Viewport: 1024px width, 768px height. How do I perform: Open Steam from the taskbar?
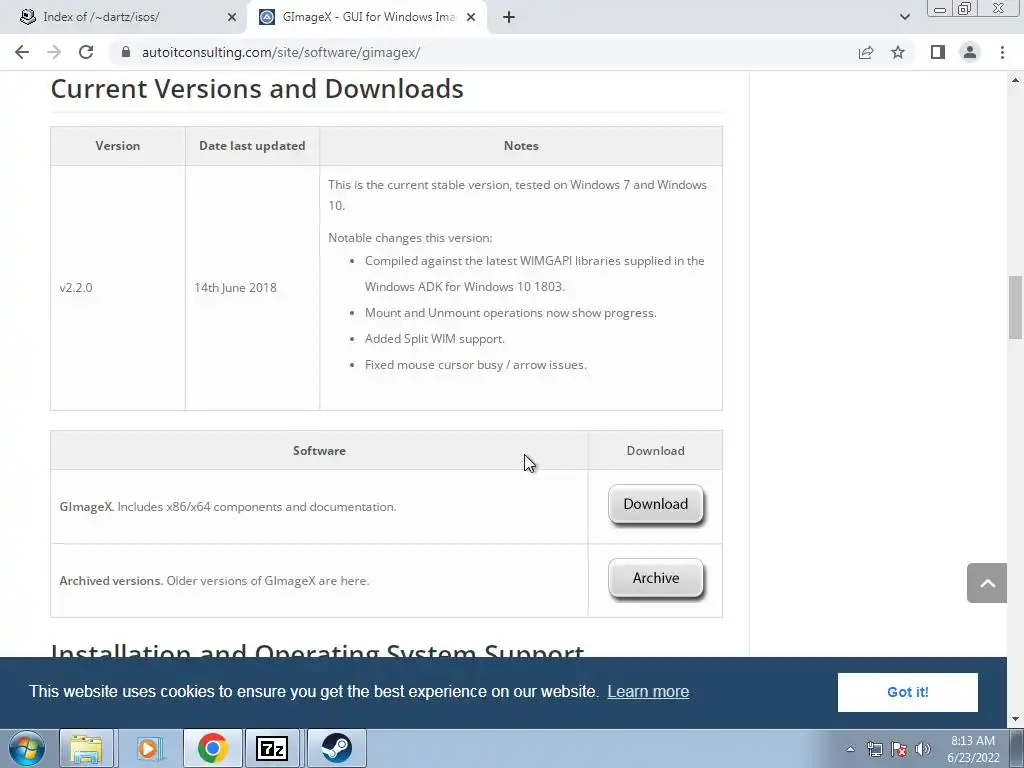click(336, 748)
